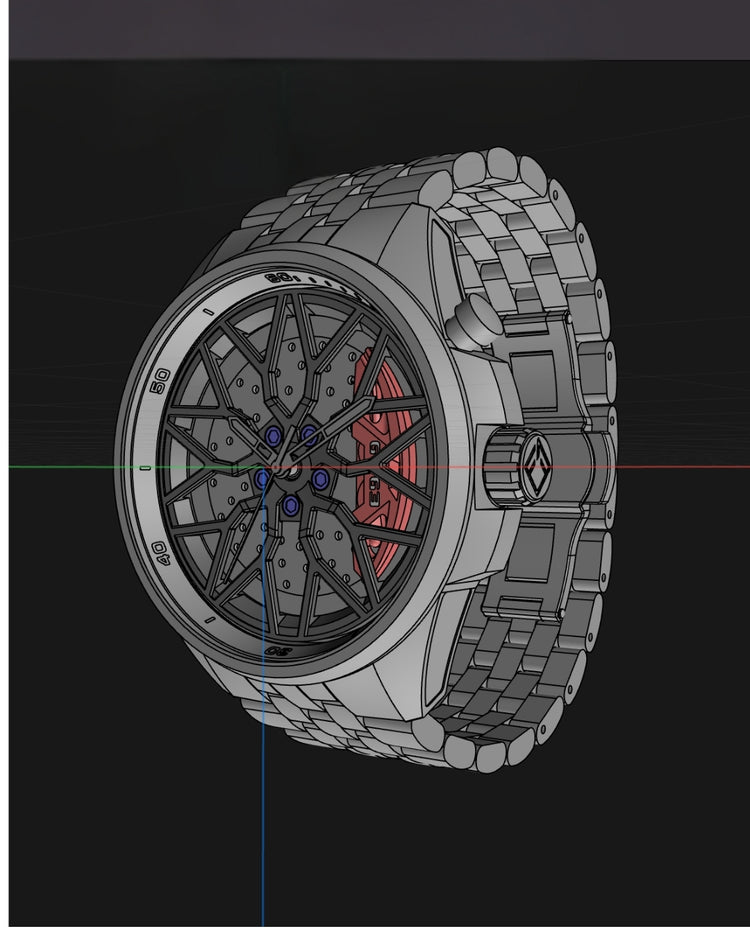Screen dimensions: 750x938
Task: Click the bottom blue lug nut
Action: tap(288, 505)
